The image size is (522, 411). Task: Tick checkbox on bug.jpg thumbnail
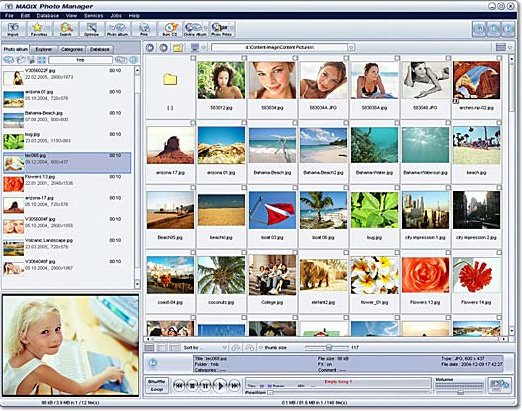[x=397, y=188]
